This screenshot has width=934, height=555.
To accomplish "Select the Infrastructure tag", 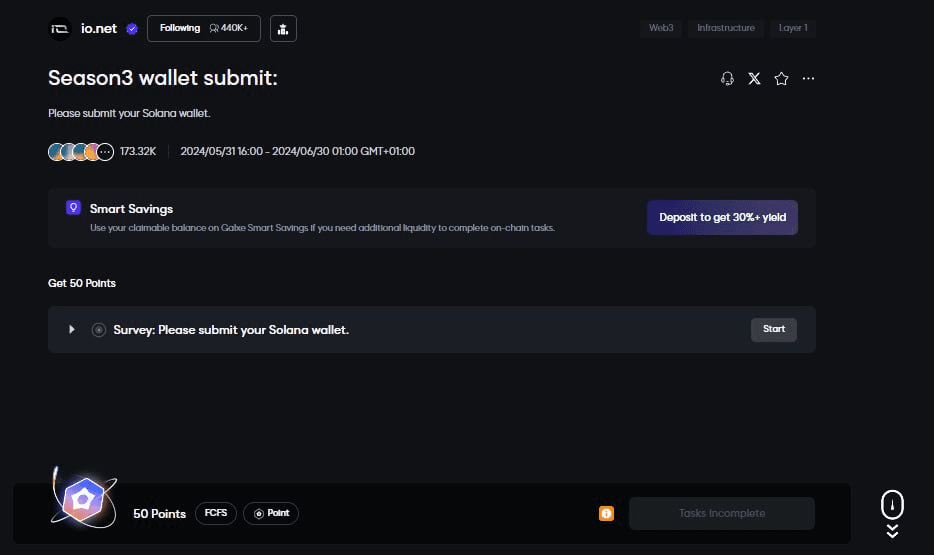I will tap(726, 28).
